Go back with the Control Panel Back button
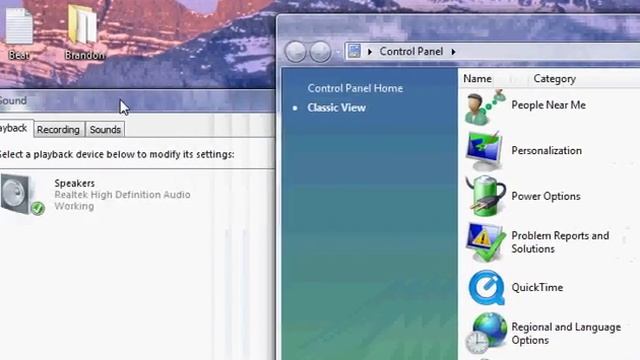640x360 pixels. (x=296, y=51)
